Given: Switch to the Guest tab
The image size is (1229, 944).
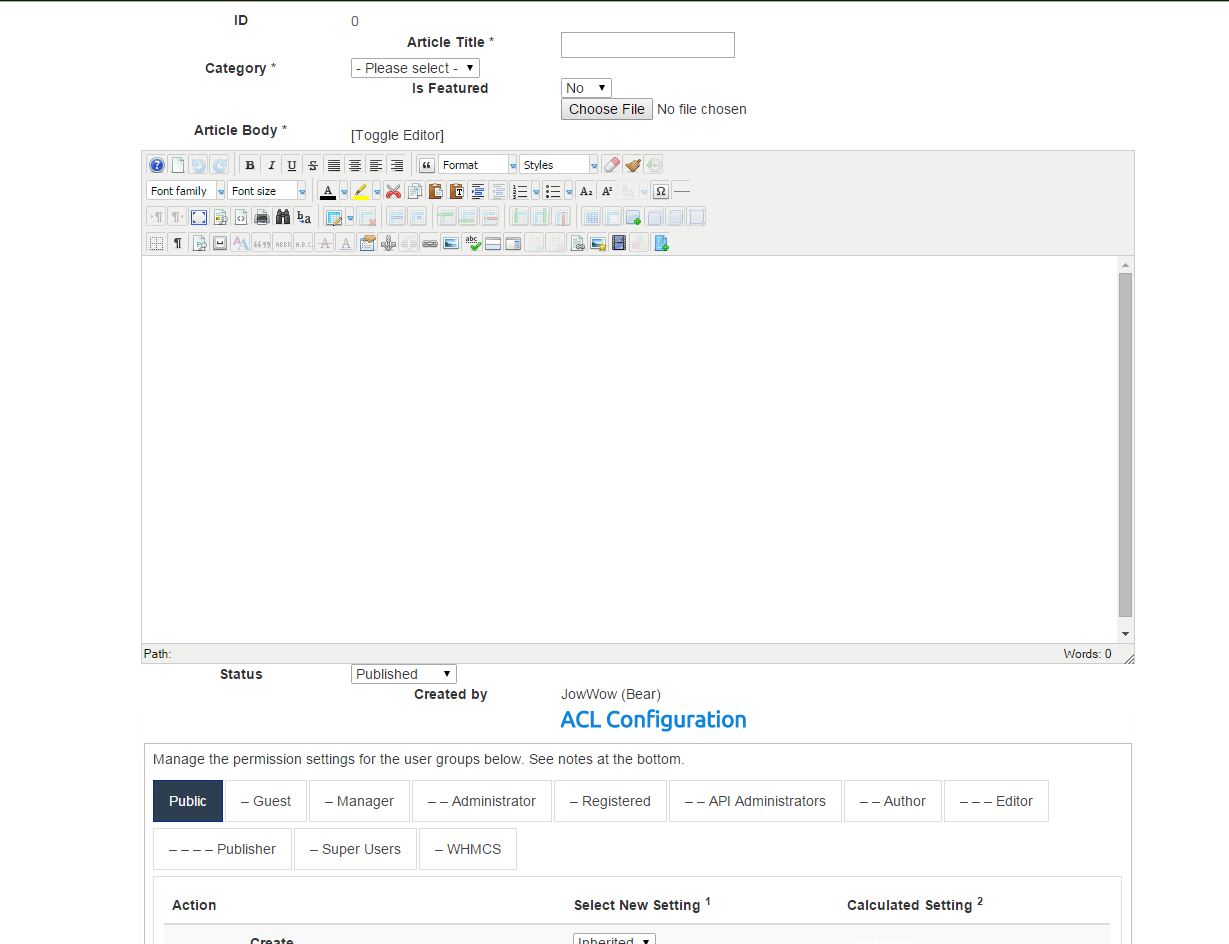Looking at the screenshot, I should tap(266, 801).
